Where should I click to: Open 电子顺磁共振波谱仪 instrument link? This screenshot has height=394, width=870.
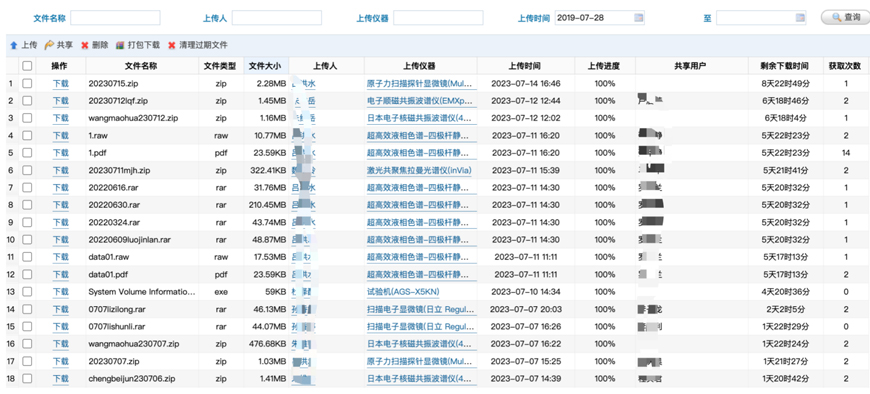tap(421, 101)
